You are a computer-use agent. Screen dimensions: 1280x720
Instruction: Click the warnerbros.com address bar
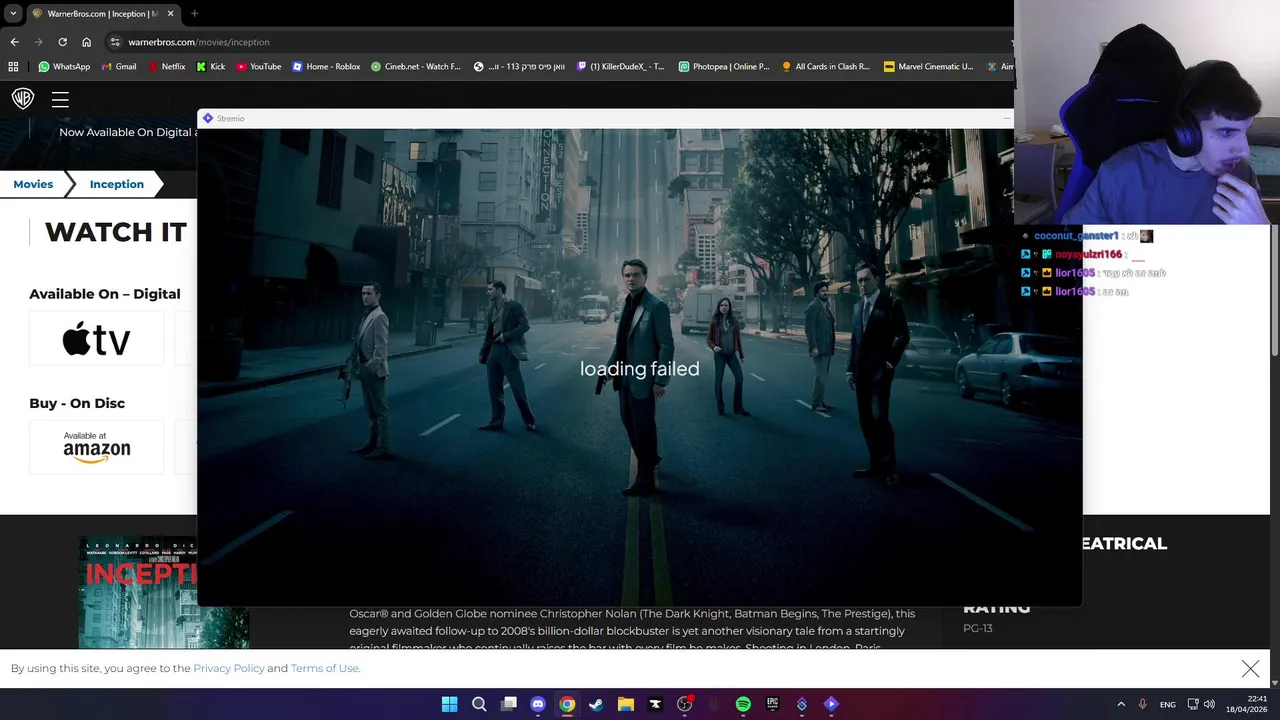560,42
